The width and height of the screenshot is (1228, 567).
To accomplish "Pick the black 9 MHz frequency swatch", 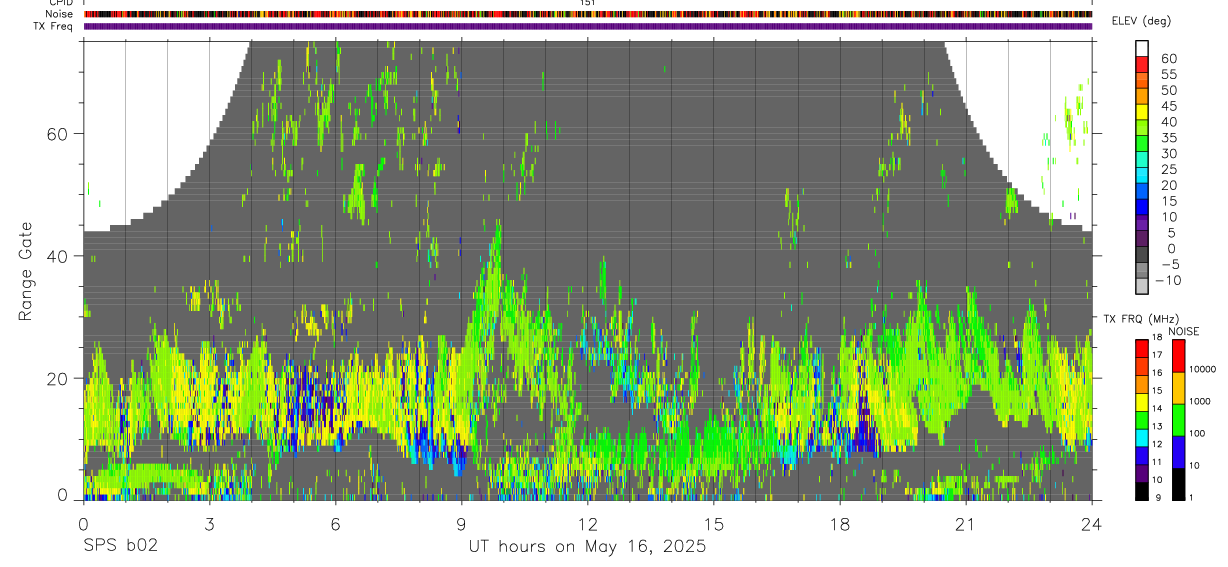I will pyautogui.click(x=1142, y=491).
